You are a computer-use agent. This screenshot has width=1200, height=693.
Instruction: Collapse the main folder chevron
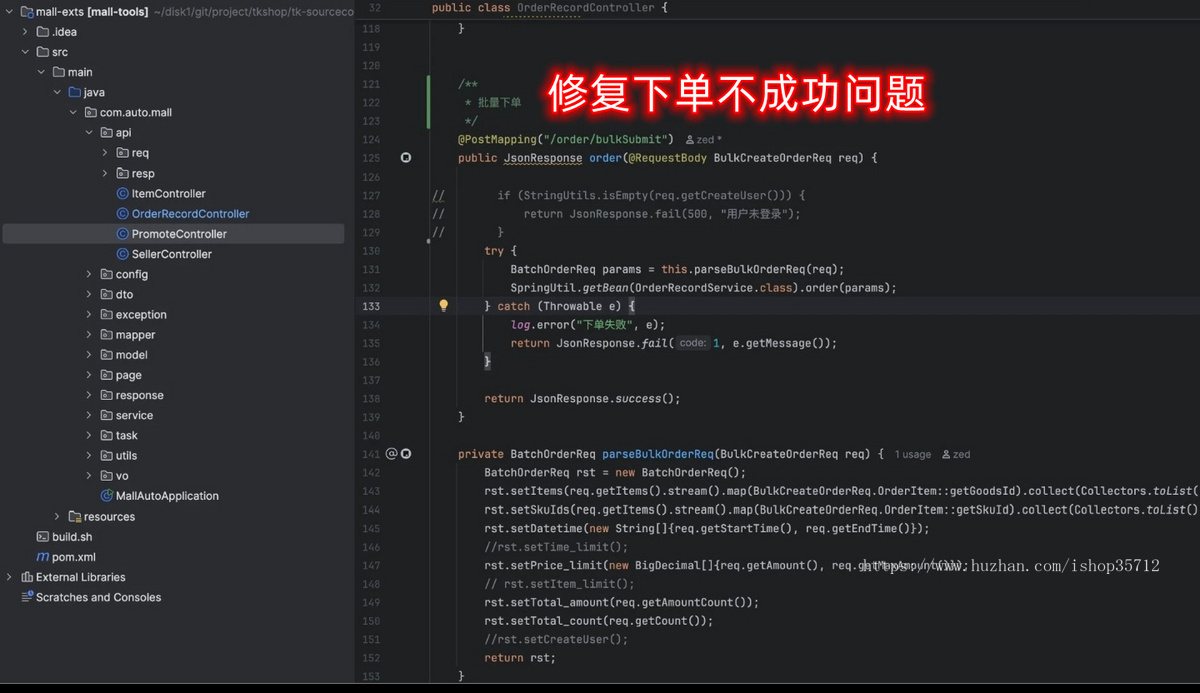point(41,72)
